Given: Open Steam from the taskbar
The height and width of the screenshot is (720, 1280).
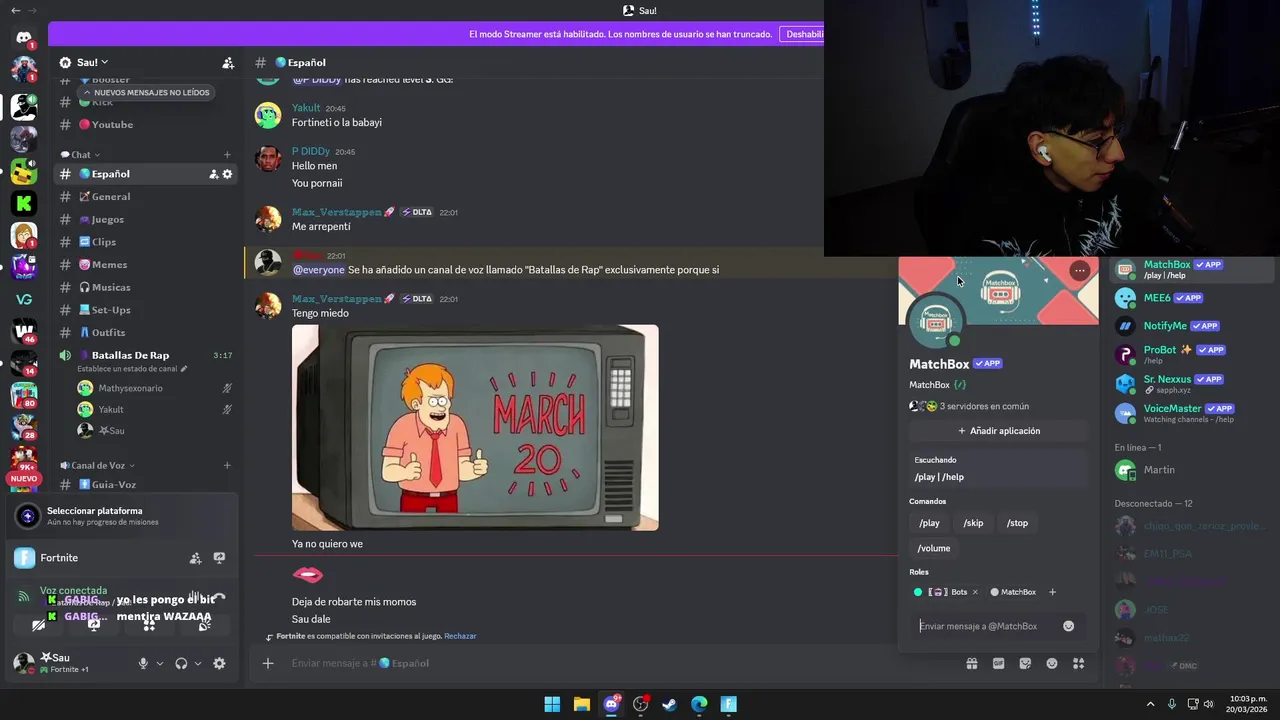Looking at the screenshot, I should (x=670, y=704).
